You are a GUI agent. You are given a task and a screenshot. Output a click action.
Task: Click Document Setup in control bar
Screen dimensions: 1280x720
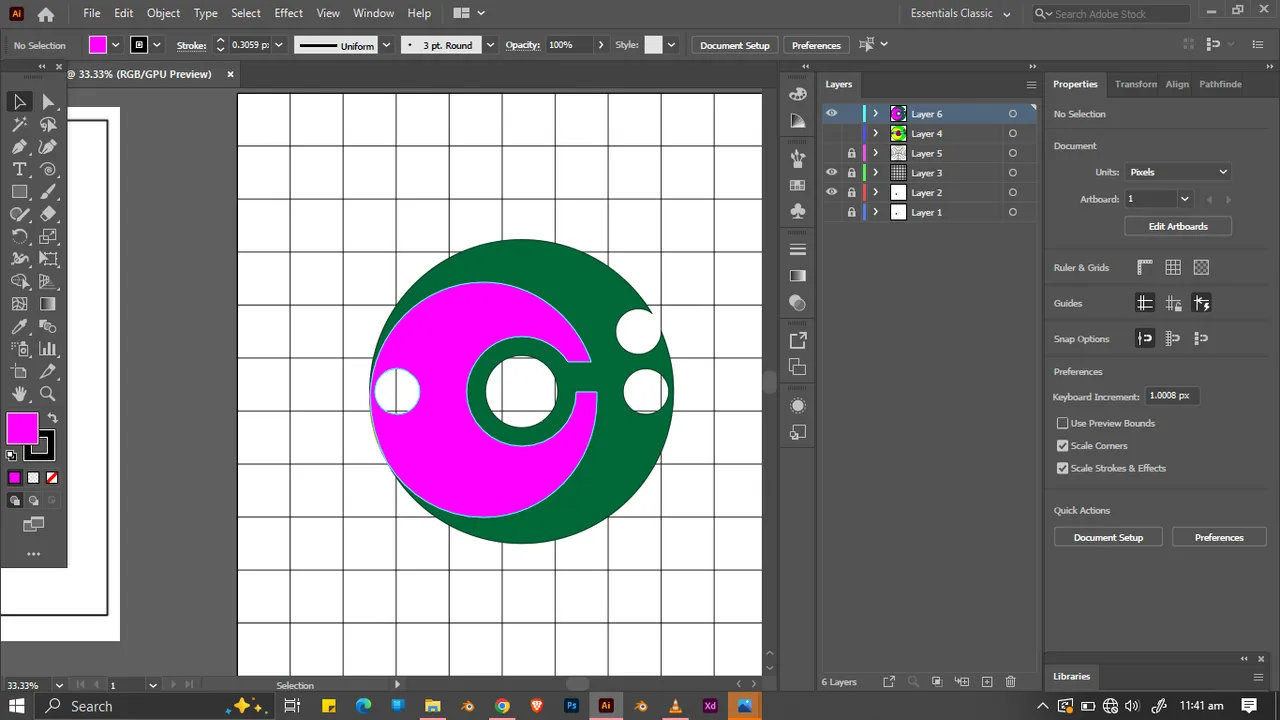[735, 45]
